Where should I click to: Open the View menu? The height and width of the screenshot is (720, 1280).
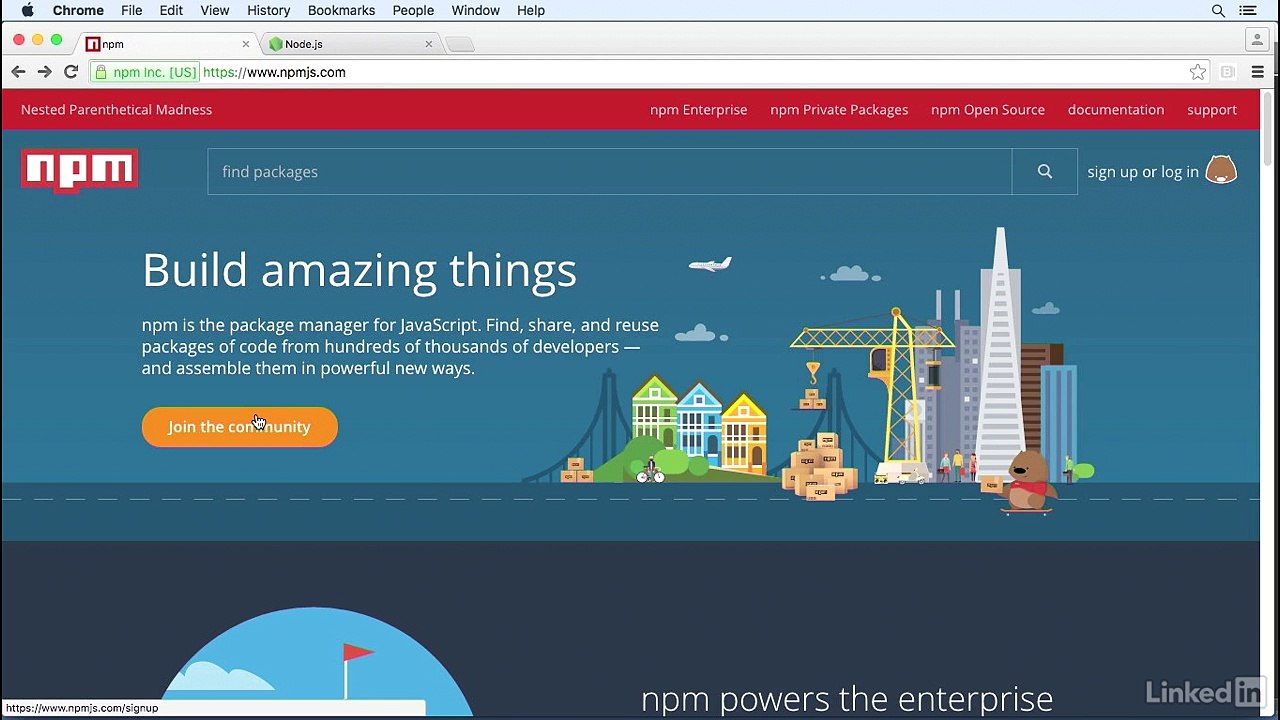(x=215, y=10)
